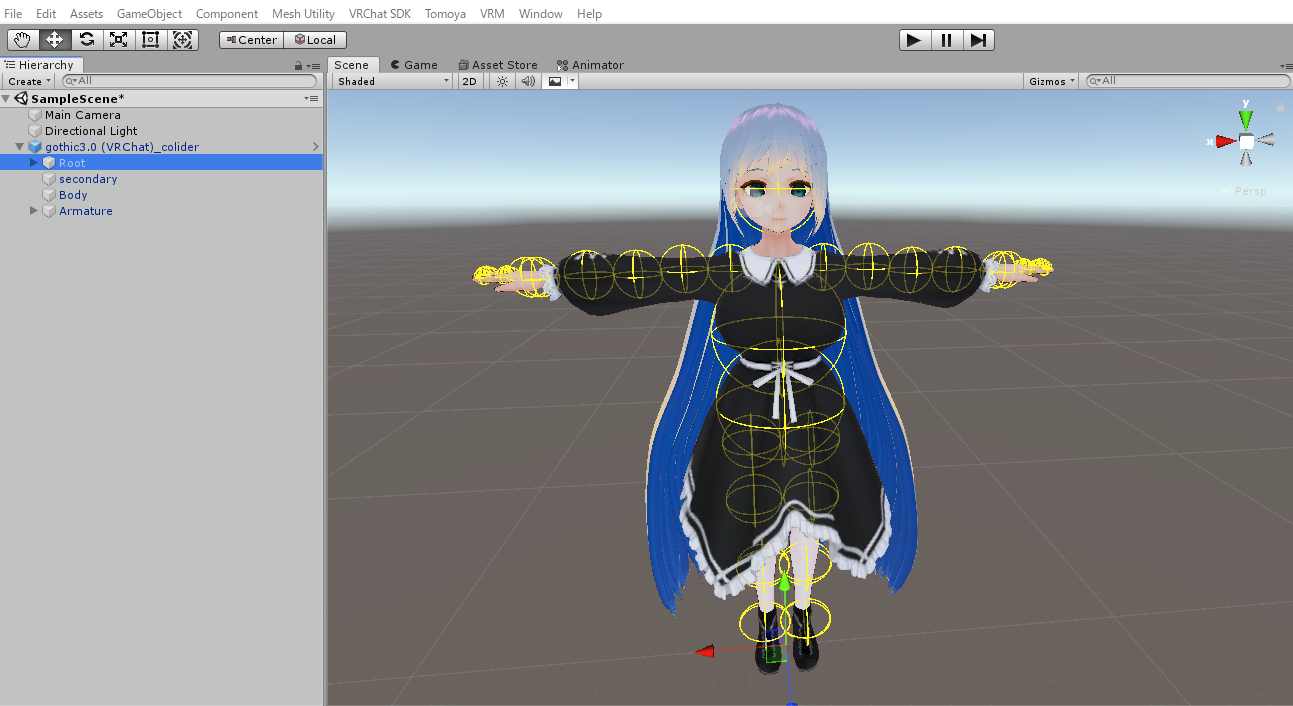The height and width of the screenshot is (706, 1293).
Task: Collapse the SampleScene foldout arrow
Action: 7,98
